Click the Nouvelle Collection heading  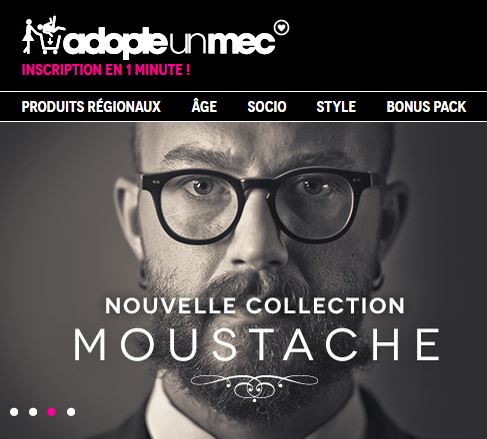click(255, 306)
